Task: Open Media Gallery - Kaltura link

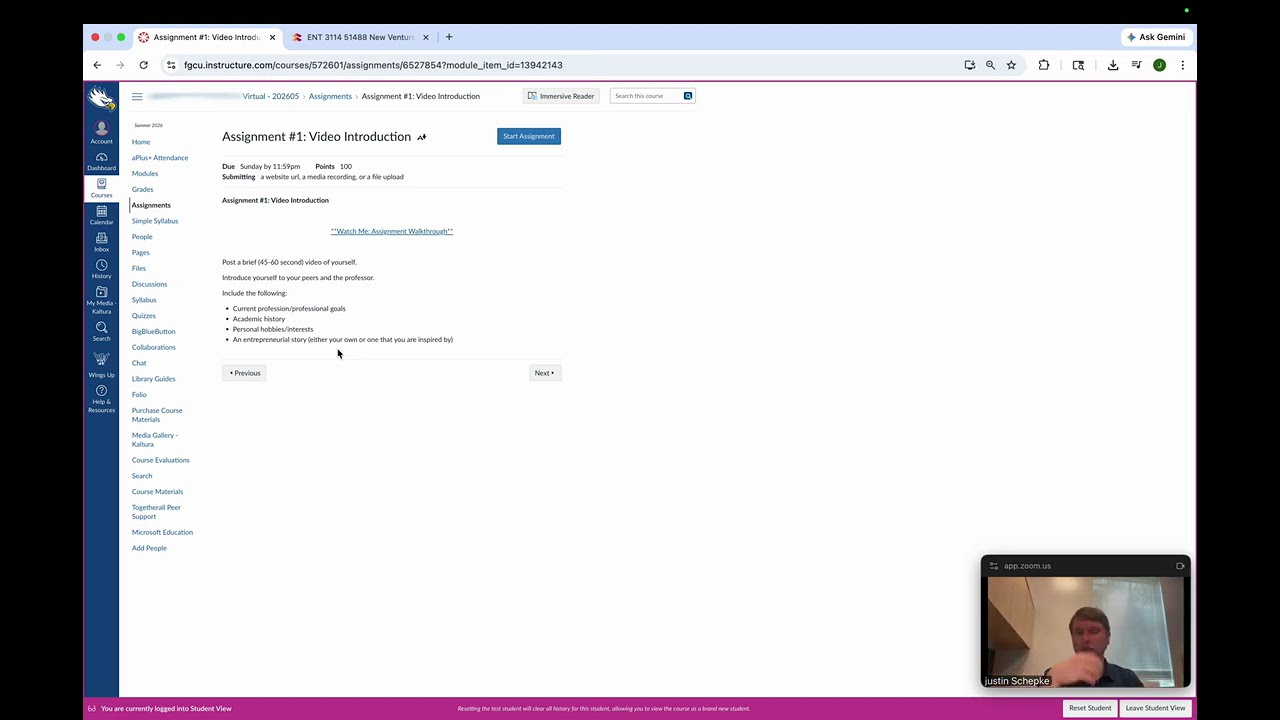Action: 155,440
